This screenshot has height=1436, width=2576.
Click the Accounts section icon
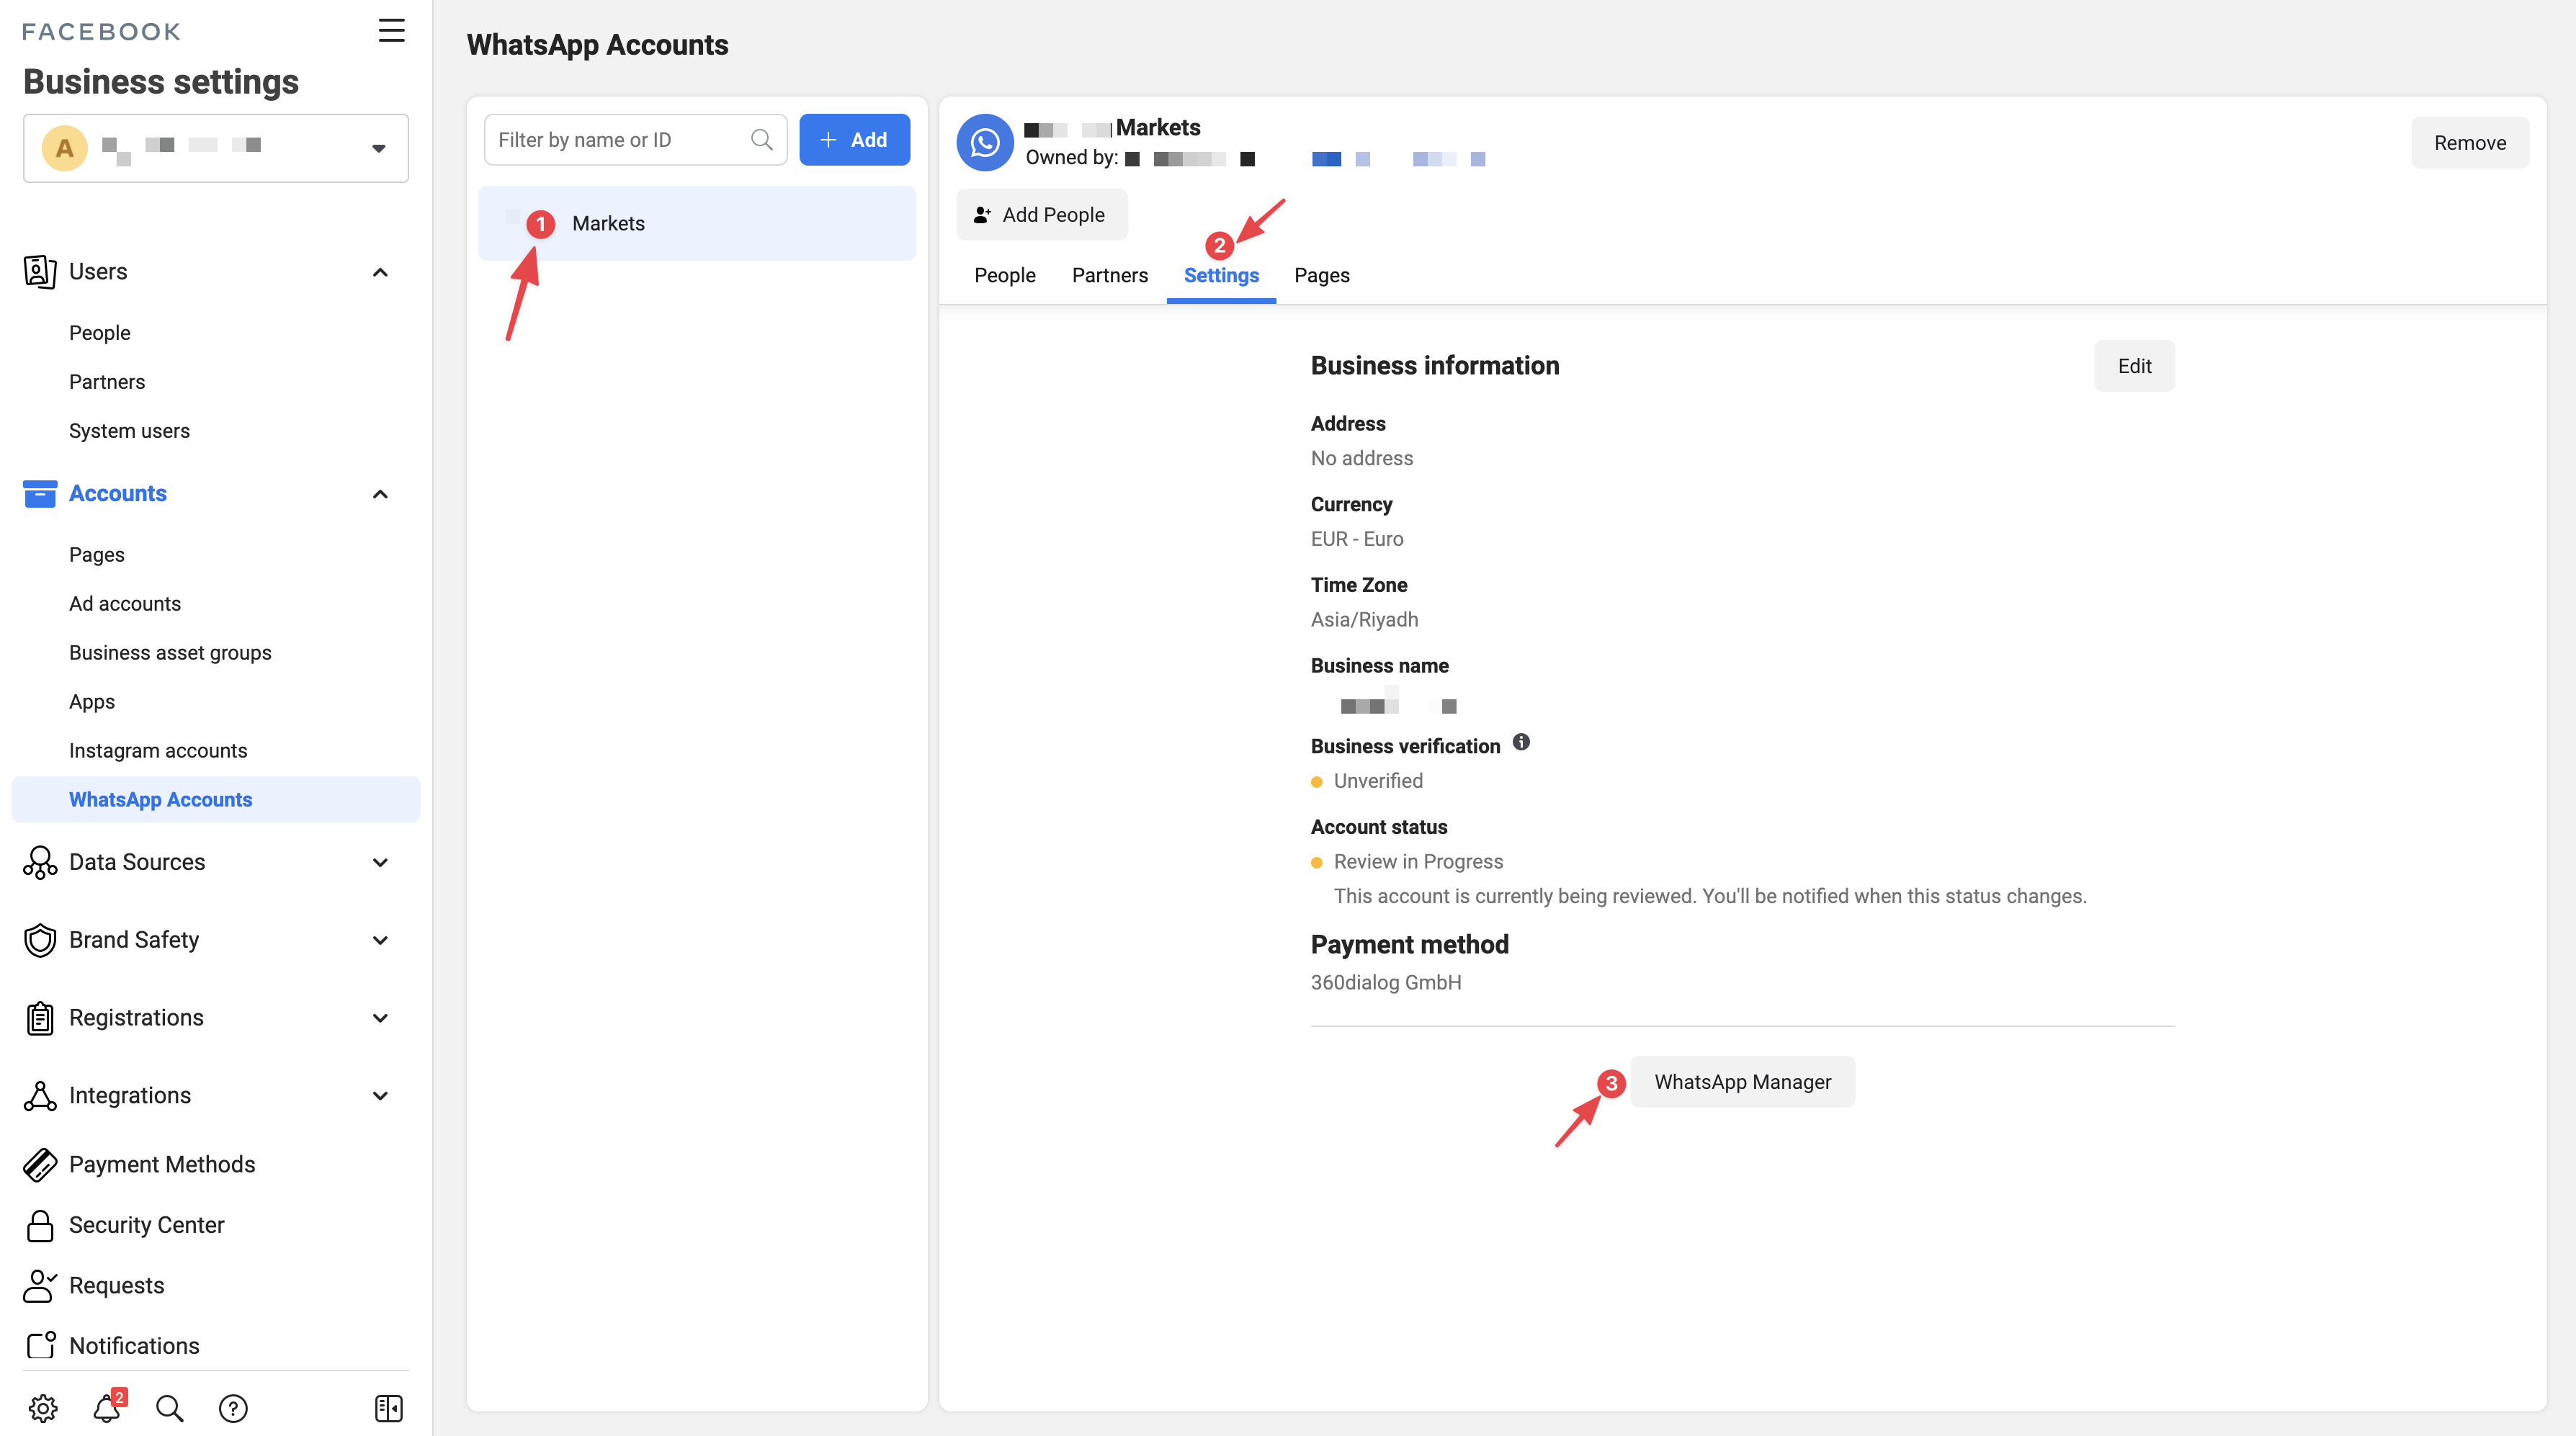pyautogui.click(x=40, y=494)
